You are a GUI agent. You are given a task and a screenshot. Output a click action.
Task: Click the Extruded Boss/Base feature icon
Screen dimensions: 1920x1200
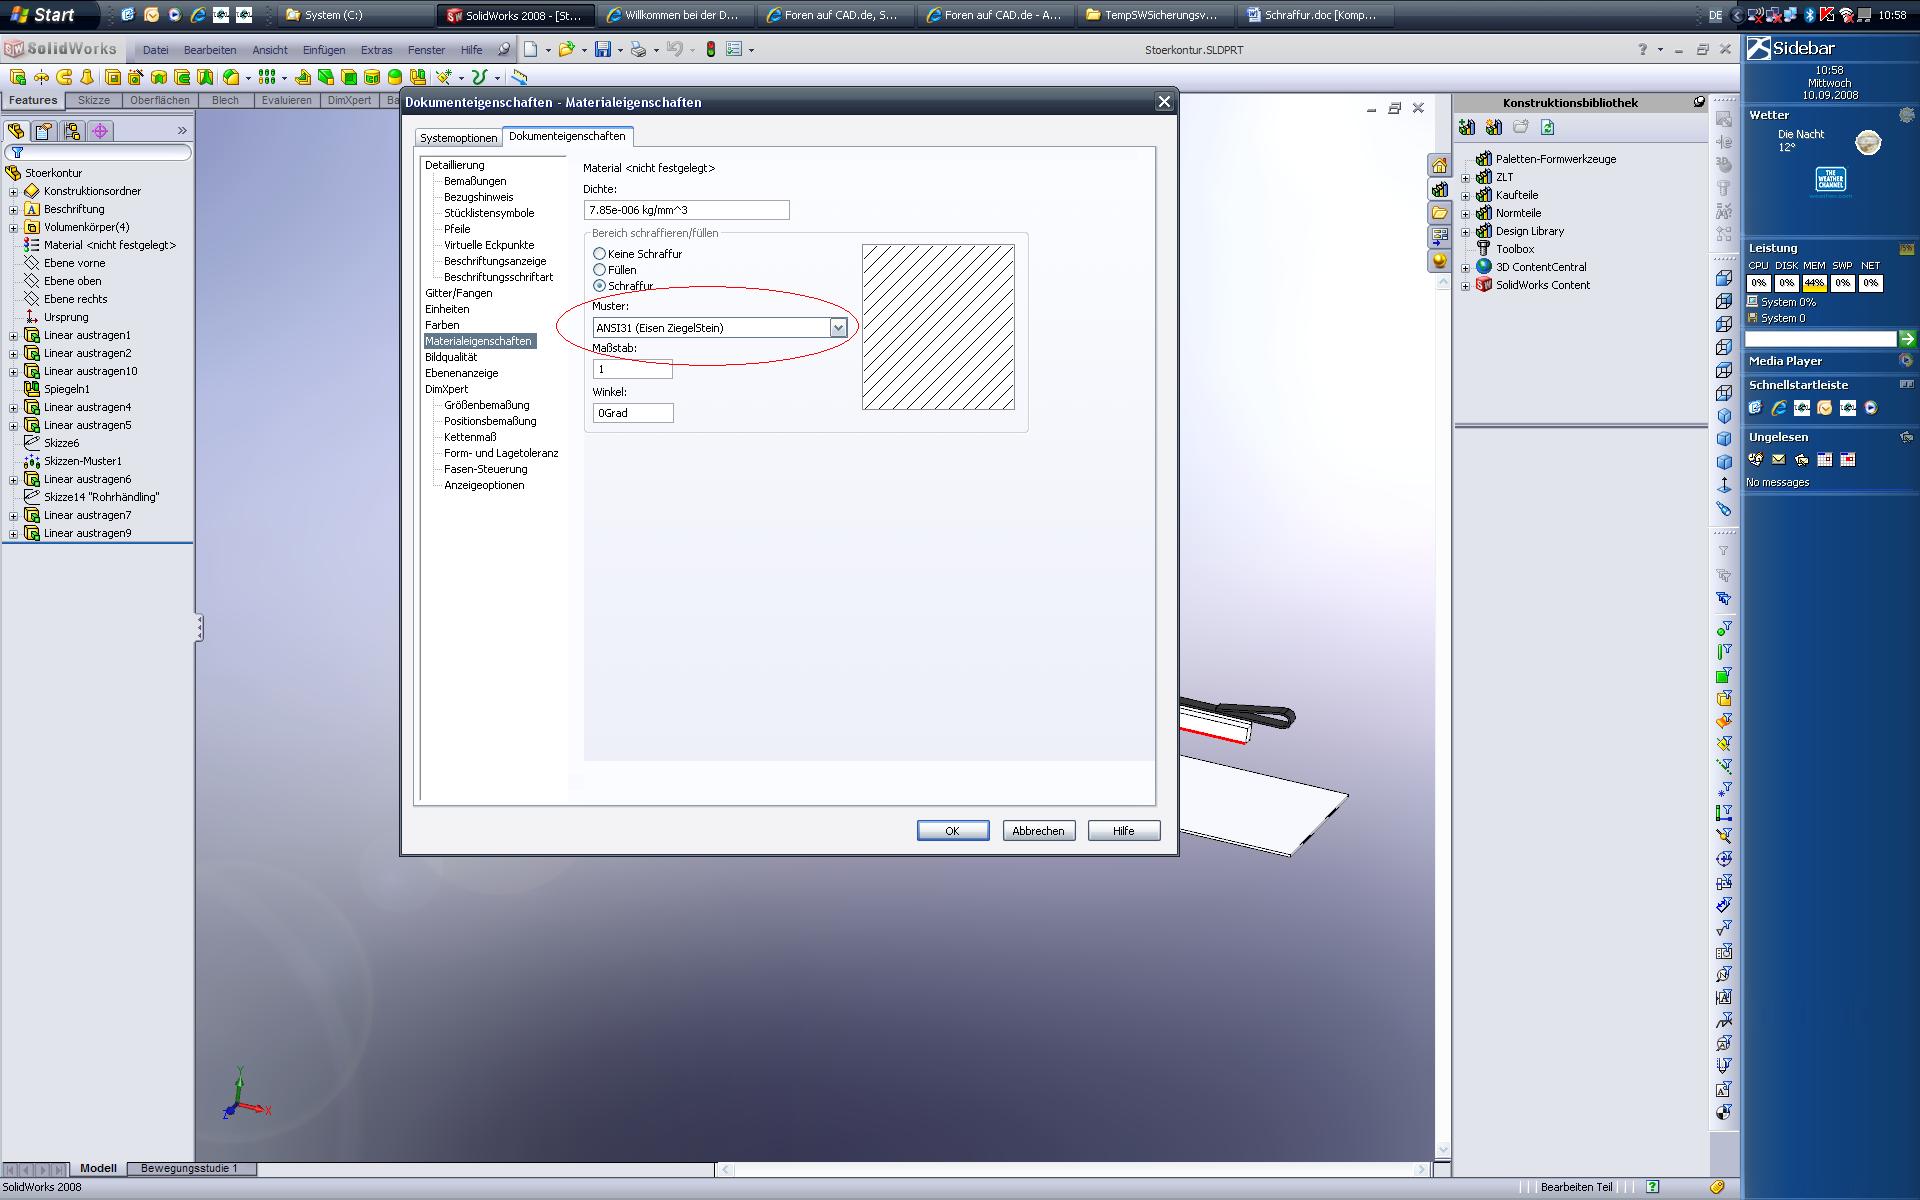17,77
